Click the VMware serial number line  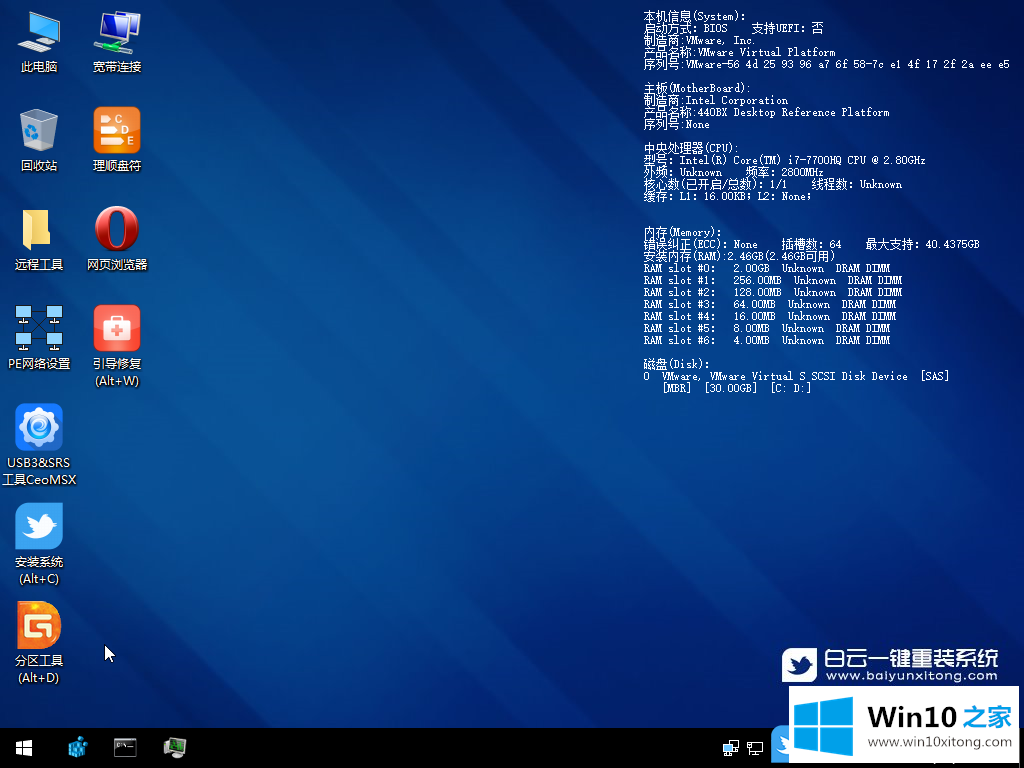click(826, 64)
